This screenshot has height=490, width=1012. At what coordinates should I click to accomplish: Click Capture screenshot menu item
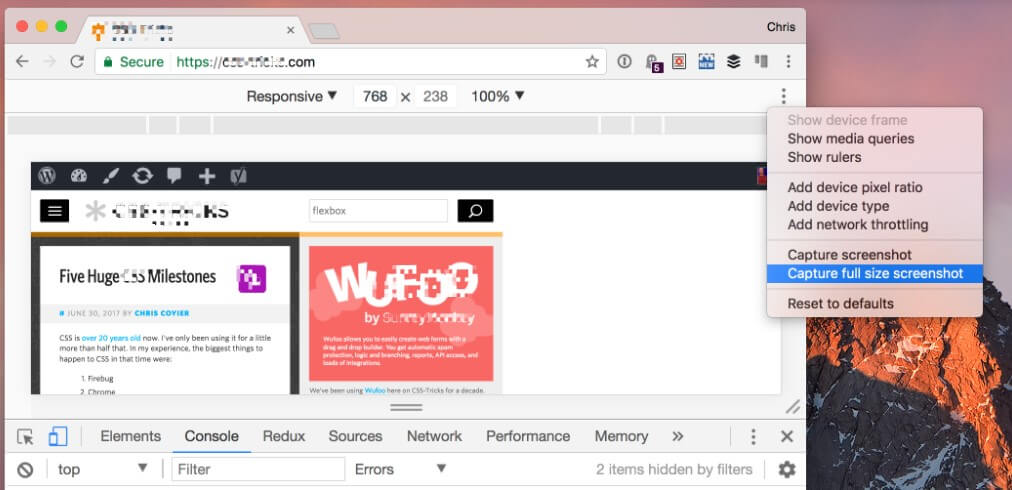tap(849, 255)
